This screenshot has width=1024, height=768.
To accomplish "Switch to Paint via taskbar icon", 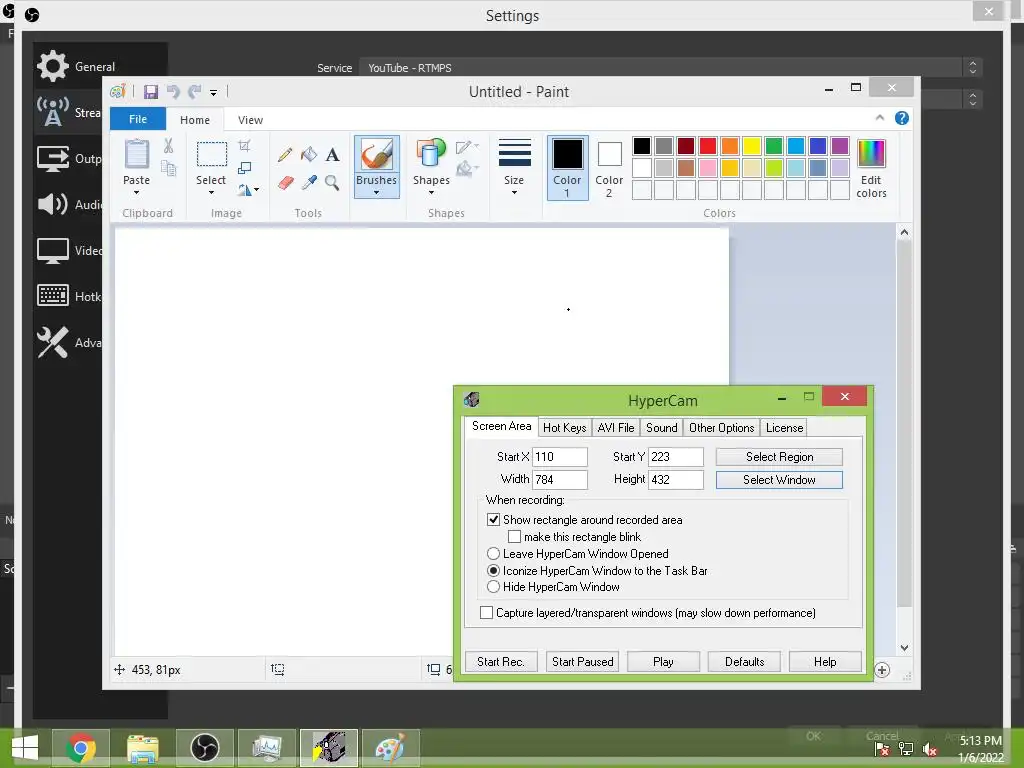I will pyautogui.click(x=391, y=748).
